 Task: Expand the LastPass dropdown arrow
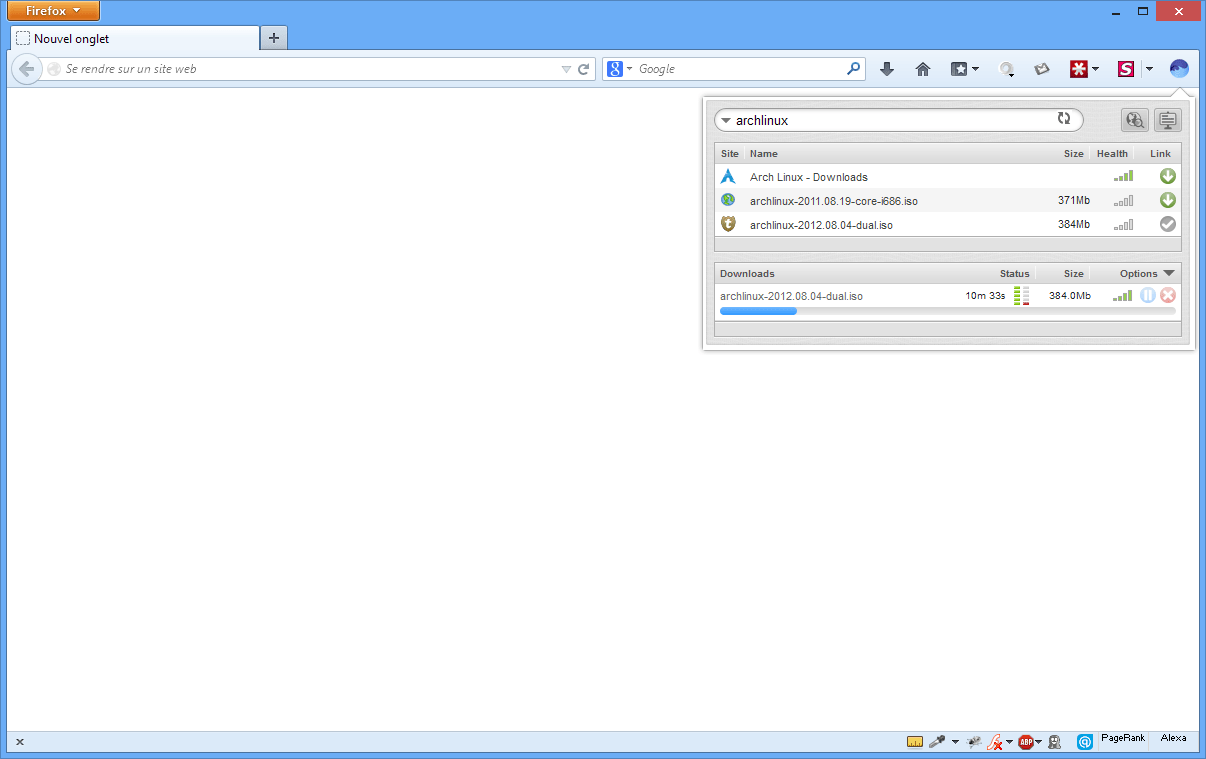tap(1095, 69)
